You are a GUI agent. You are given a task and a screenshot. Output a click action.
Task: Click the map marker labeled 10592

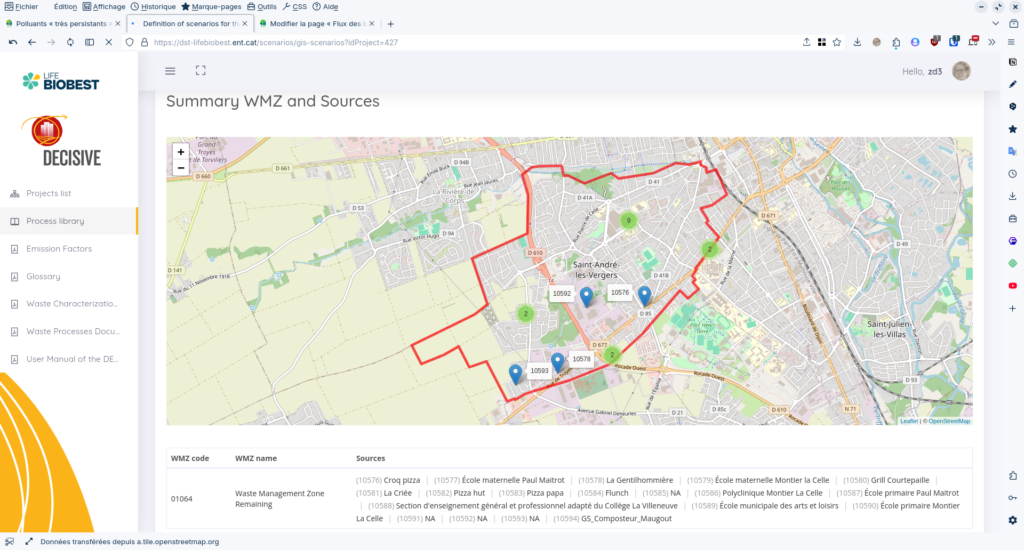coord(587,294)
